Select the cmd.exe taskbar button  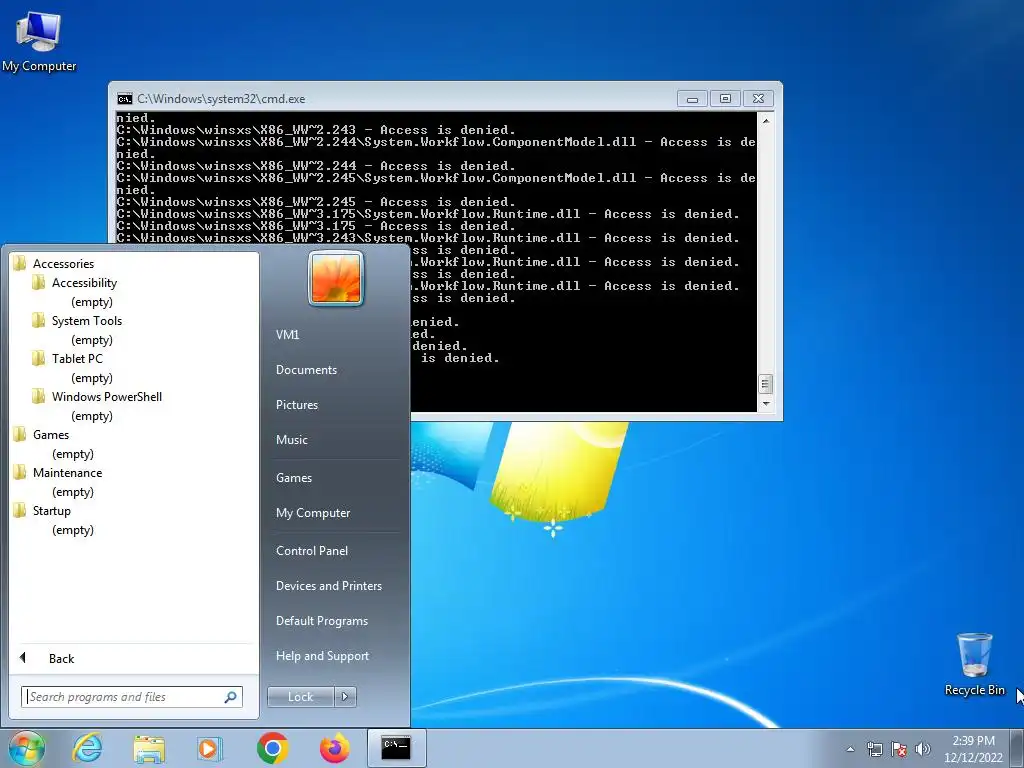pos(396,748)
